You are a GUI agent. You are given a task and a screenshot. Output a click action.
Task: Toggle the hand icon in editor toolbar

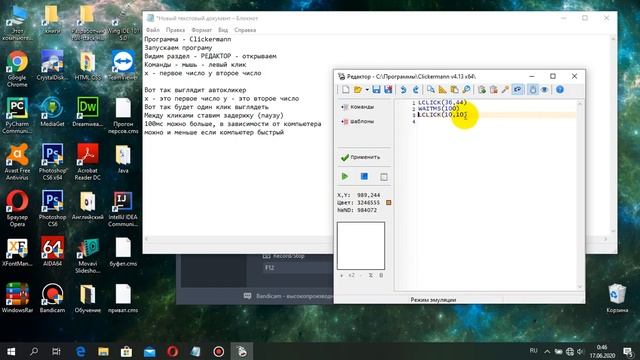[x=533, y=89]
